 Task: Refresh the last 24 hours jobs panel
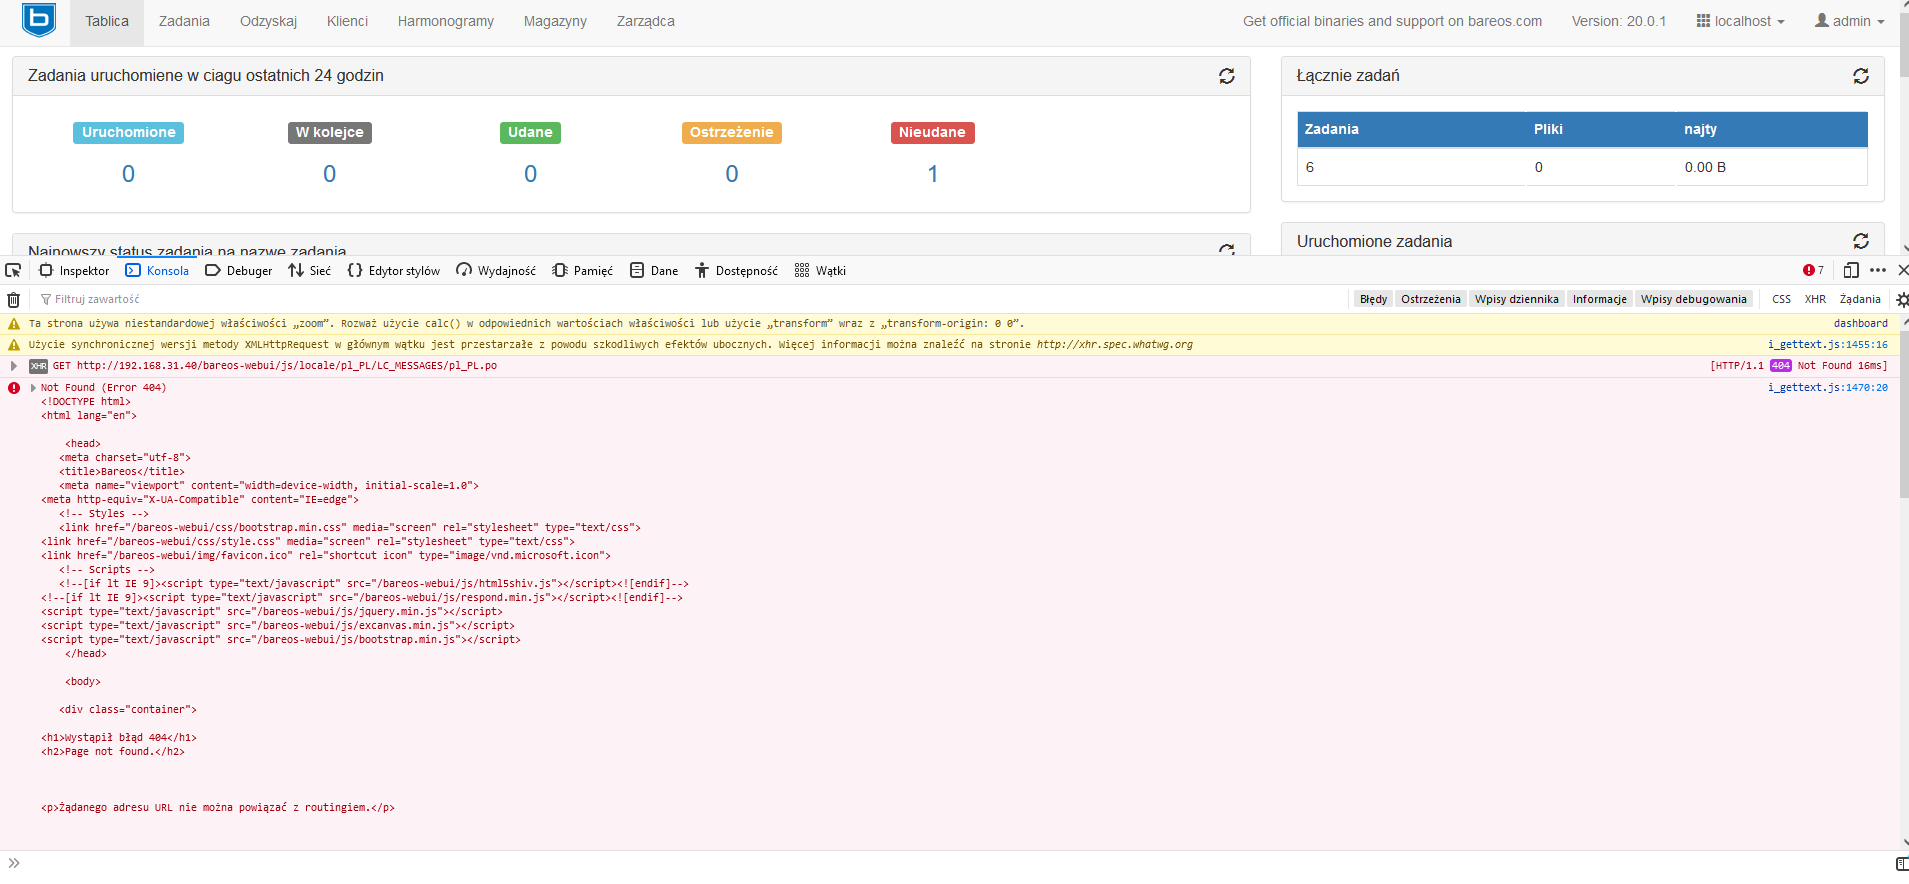1226,76
